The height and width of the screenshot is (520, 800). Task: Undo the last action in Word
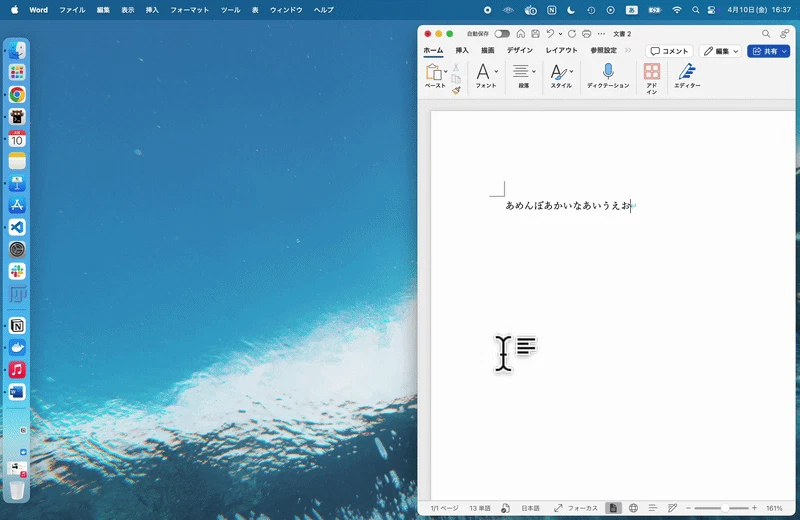pos(550,34)
